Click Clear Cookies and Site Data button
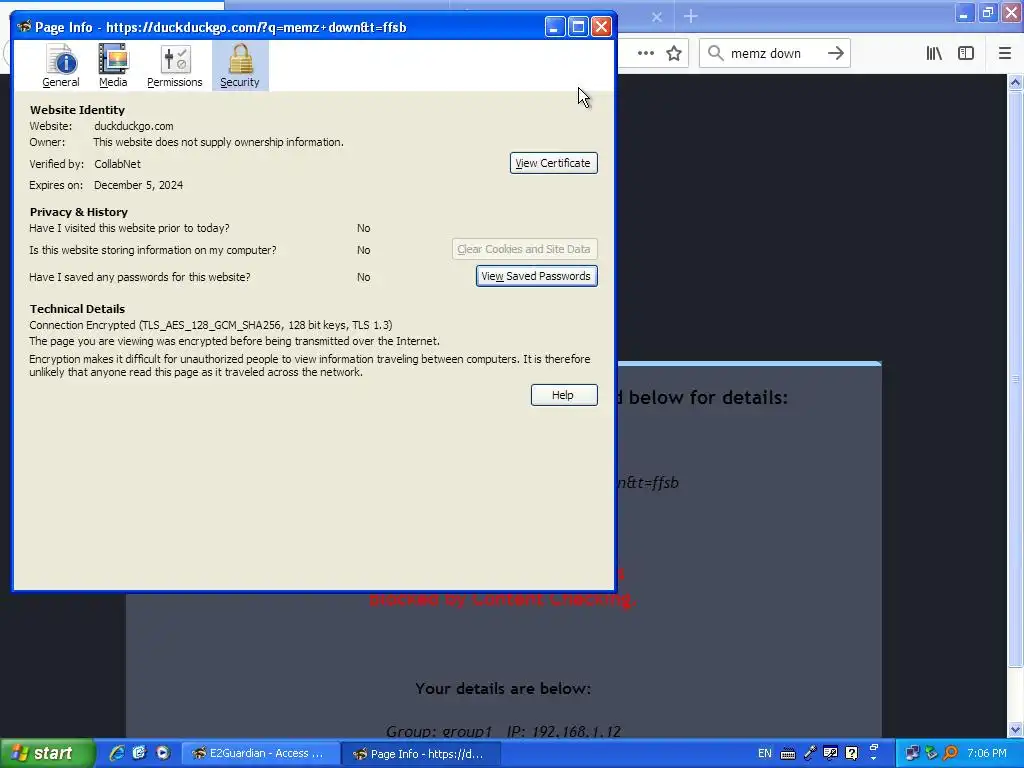1024x768 pixels. click(524, 249)
